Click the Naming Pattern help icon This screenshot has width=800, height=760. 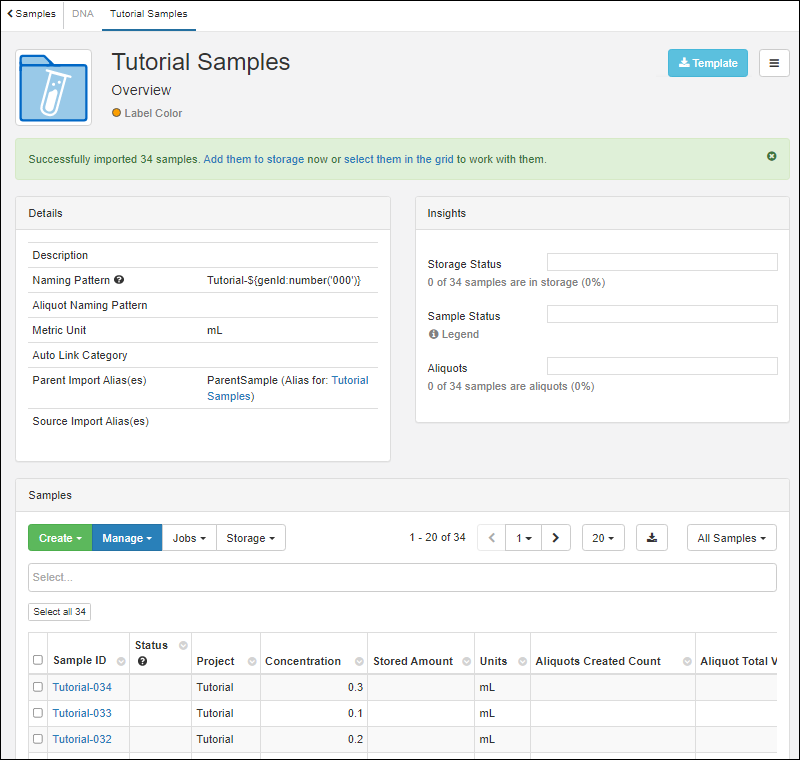click(x=119, y=281)
